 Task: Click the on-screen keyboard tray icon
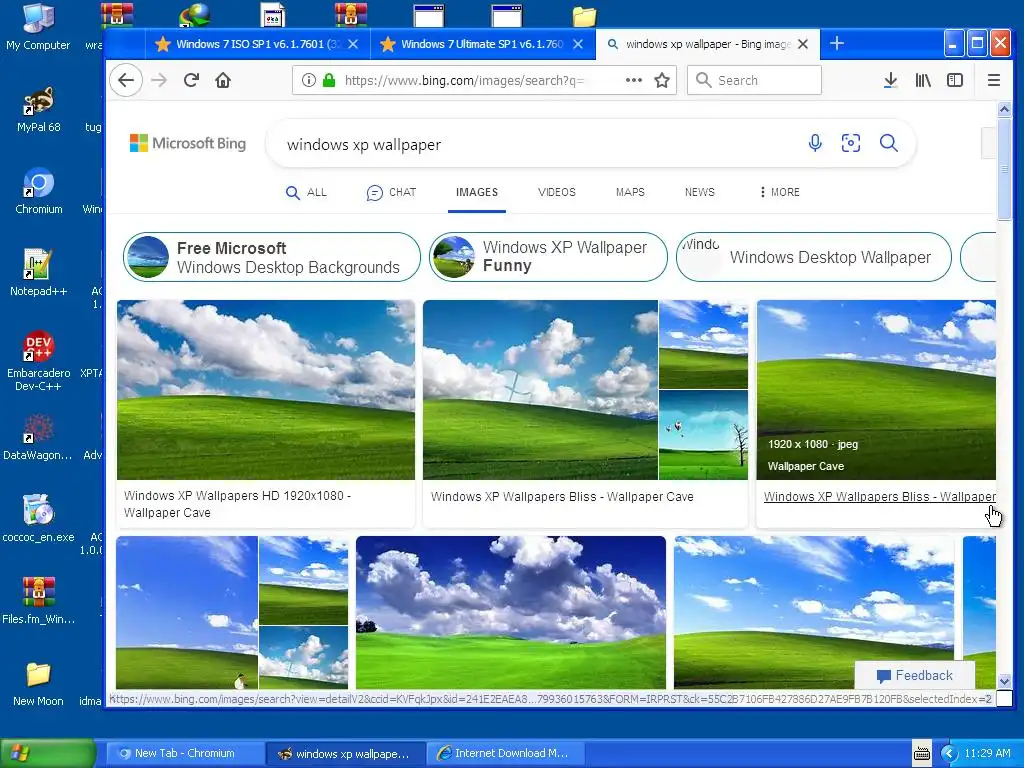[x=921, y=753]
